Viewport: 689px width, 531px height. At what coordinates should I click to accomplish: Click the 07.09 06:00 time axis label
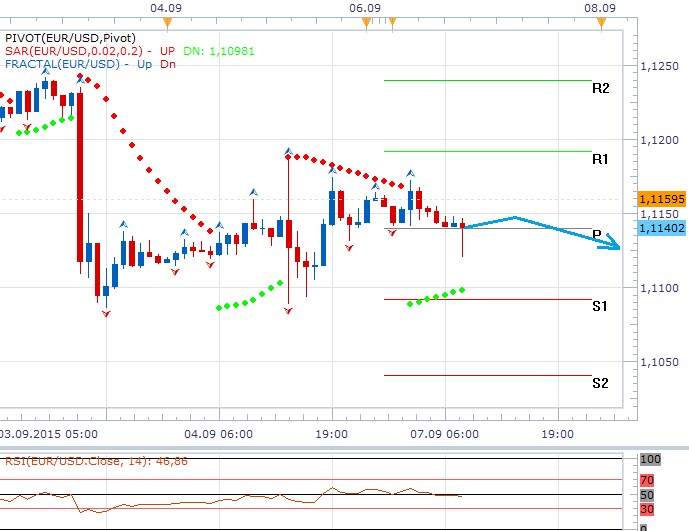click(443, 435)
